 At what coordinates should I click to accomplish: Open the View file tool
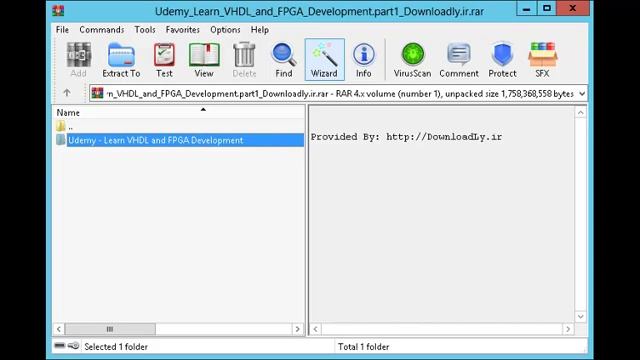(204, 60)
